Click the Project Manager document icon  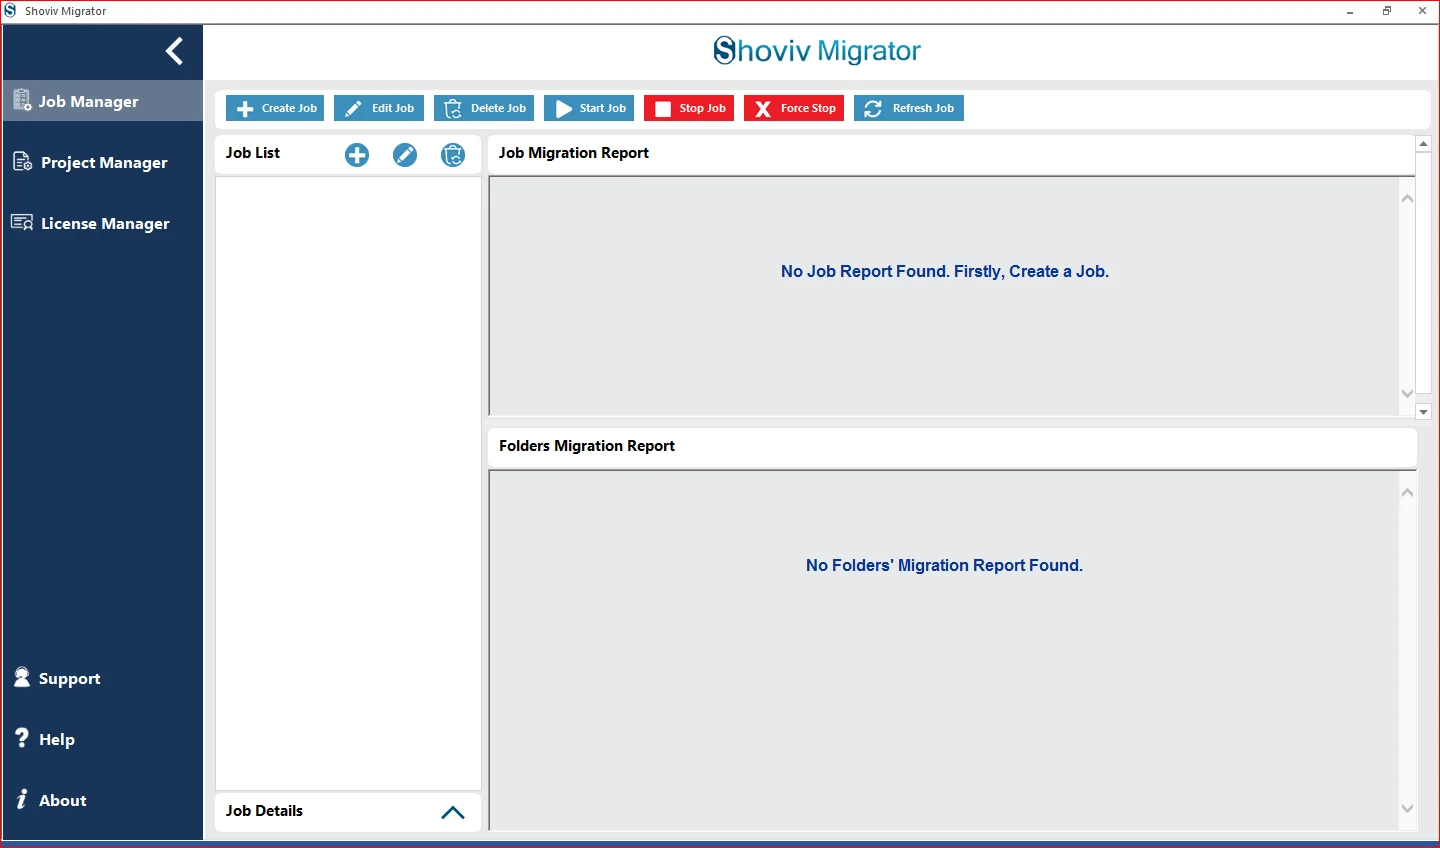coord(22,161)
